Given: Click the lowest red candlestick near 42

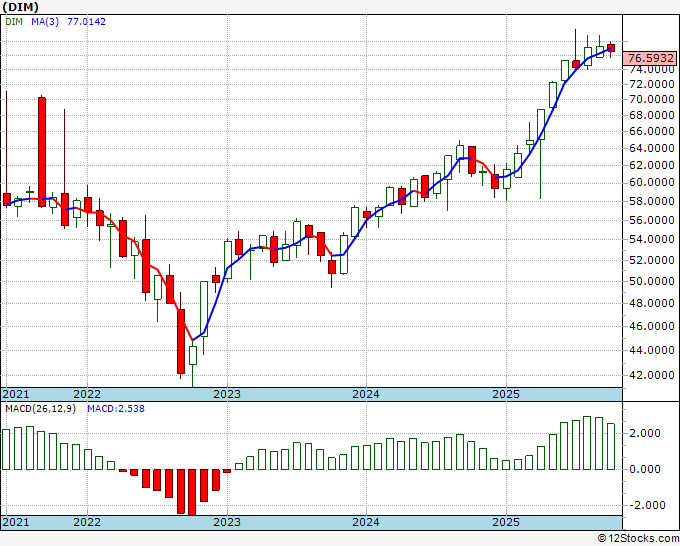Looking at the screenshot, I should (181, 341).
